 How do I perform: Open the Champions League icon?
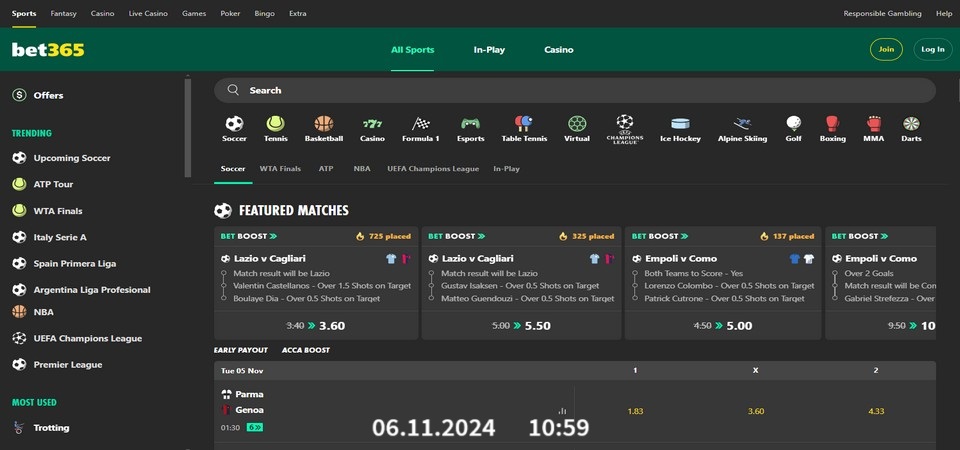pos(624,129)
